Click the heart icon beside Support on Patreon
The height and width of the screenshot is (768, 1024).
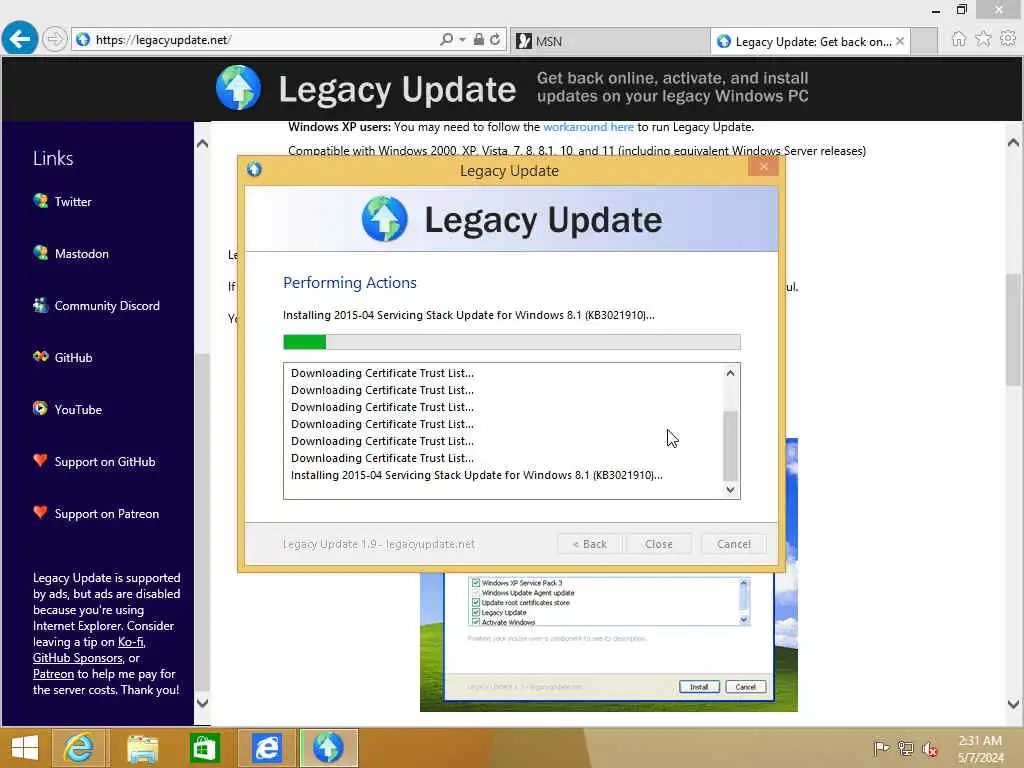click(x=40, y=513)
